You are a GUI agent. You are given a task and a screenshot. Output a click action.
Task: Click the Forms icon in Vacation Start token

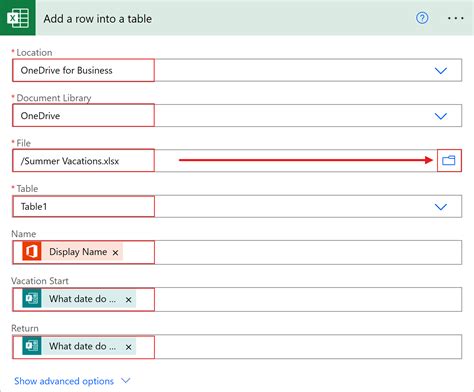coord(32,298)
